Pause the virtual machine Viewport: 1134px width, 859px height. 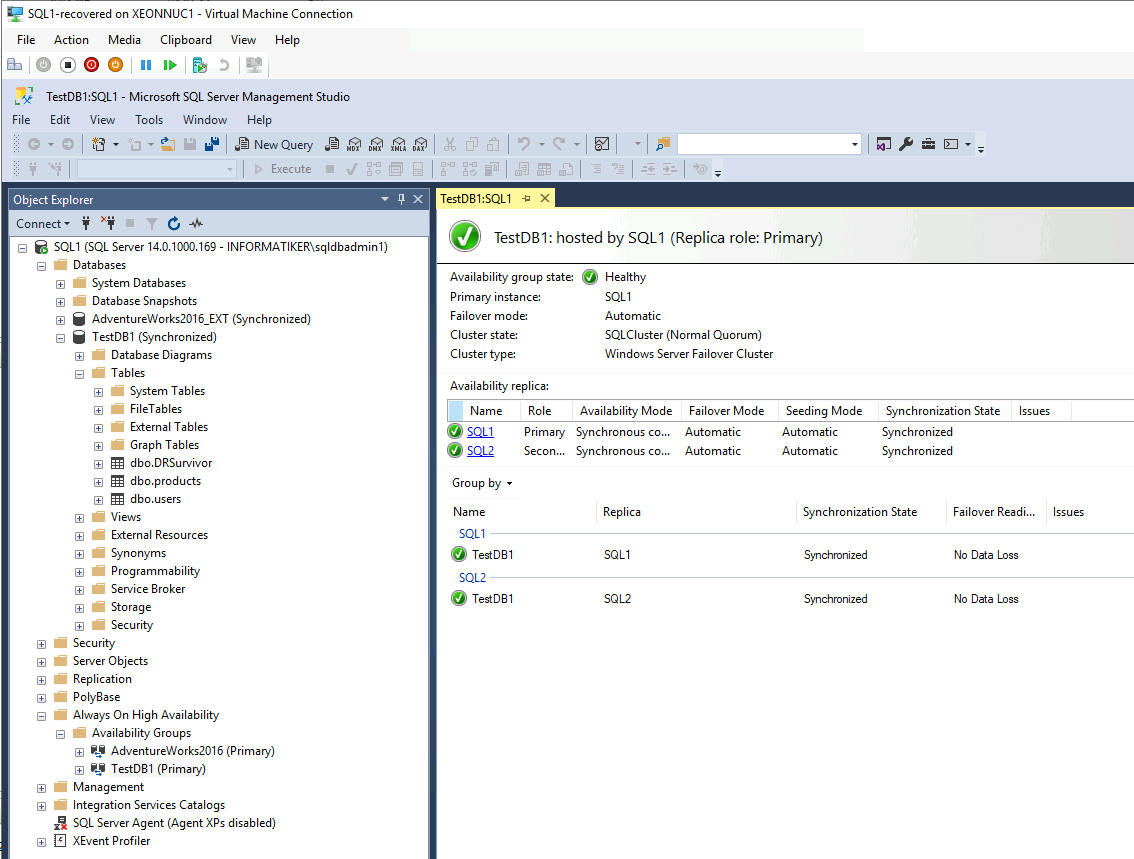[145, 65]
